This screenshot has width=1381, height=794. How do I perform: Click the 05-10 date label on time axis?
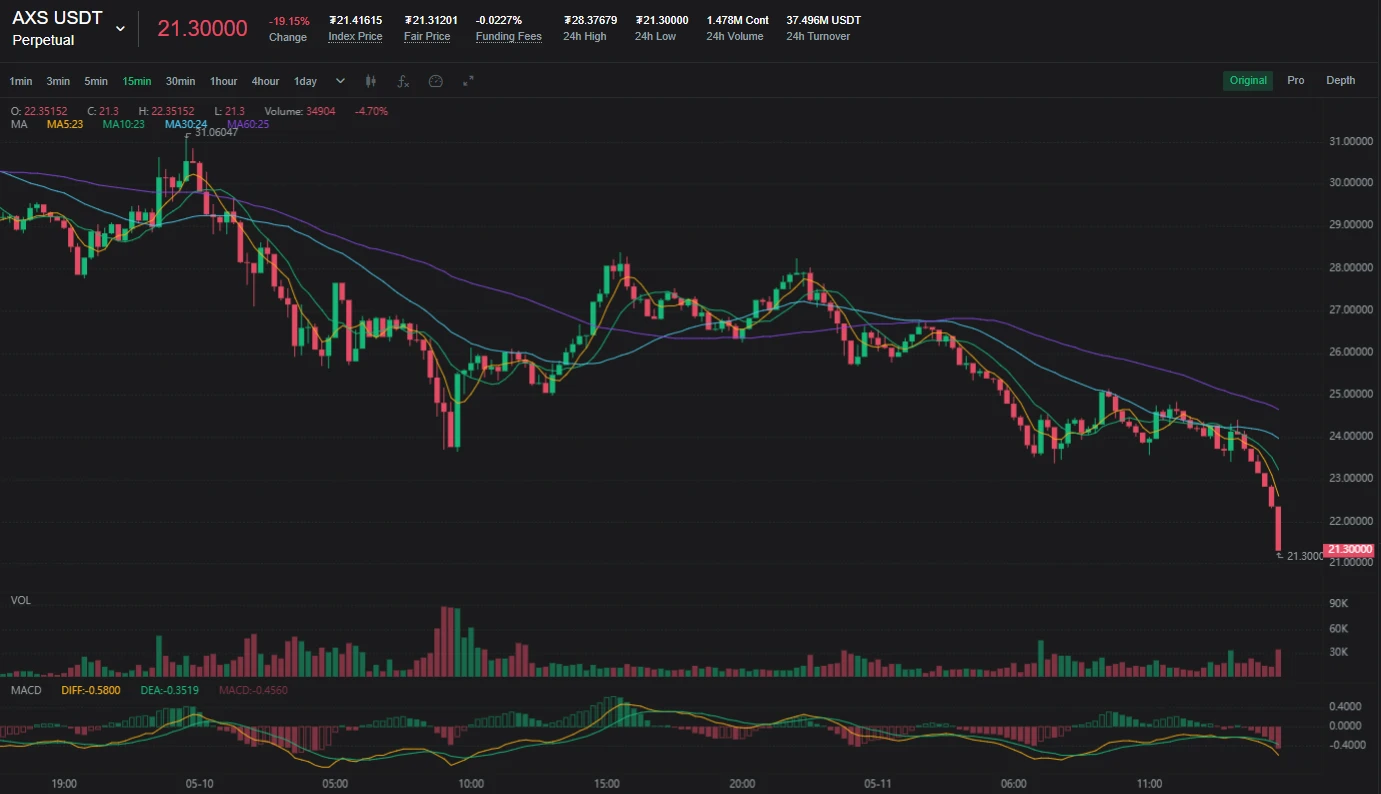pos(200,784)
